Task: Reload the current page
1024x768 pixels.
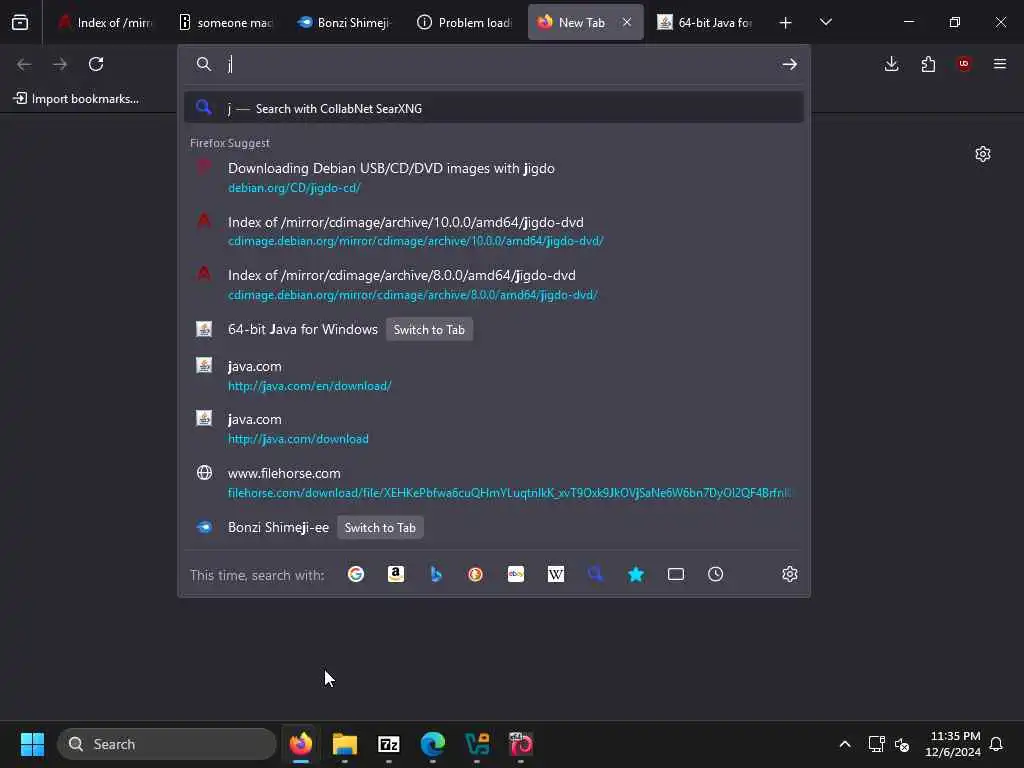Action: [96, 64]
